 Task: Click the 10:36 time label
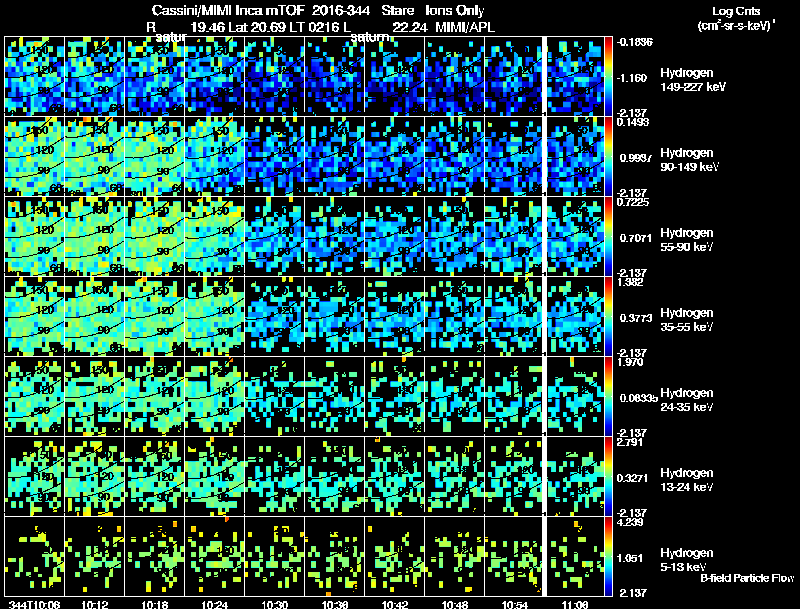[335, 604]
